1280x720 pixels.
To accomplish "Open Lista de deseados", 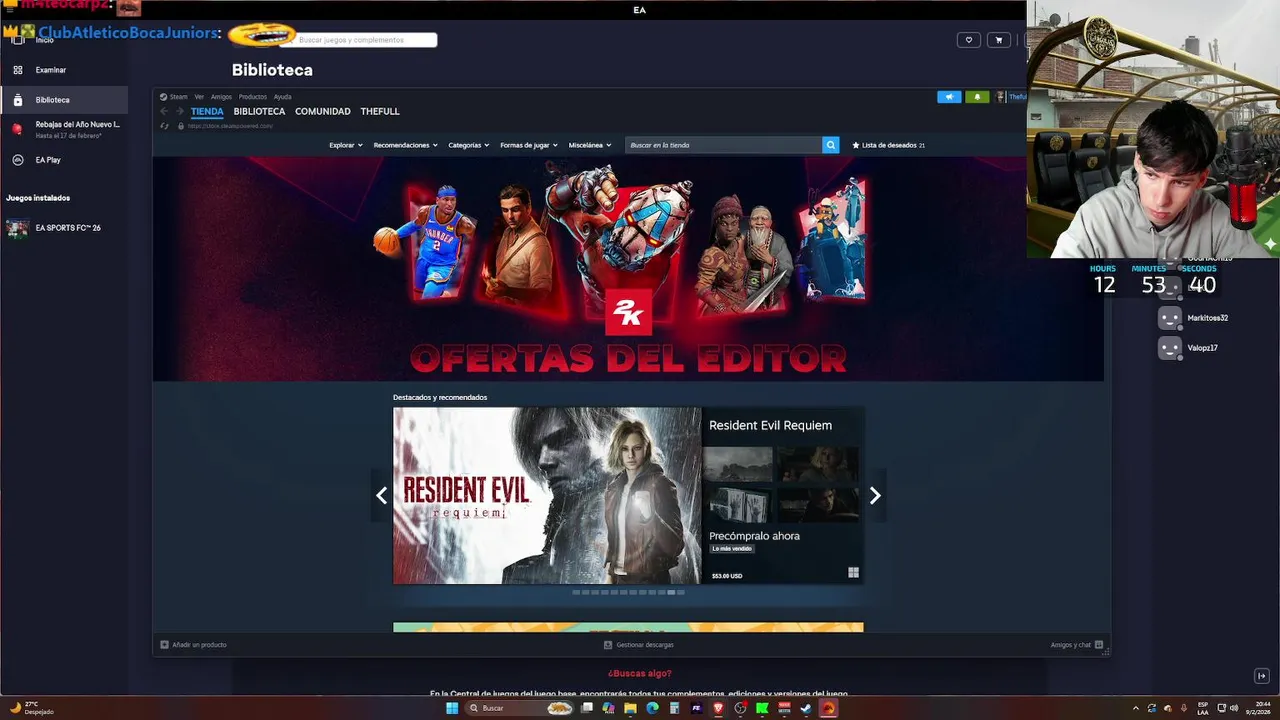I will tap(888, 145).
